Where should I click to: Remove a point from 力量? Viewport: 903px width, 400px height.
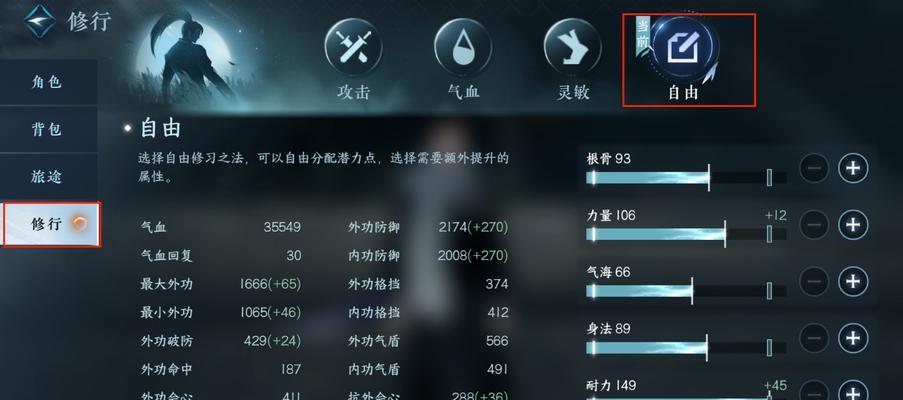pos(814,224)
